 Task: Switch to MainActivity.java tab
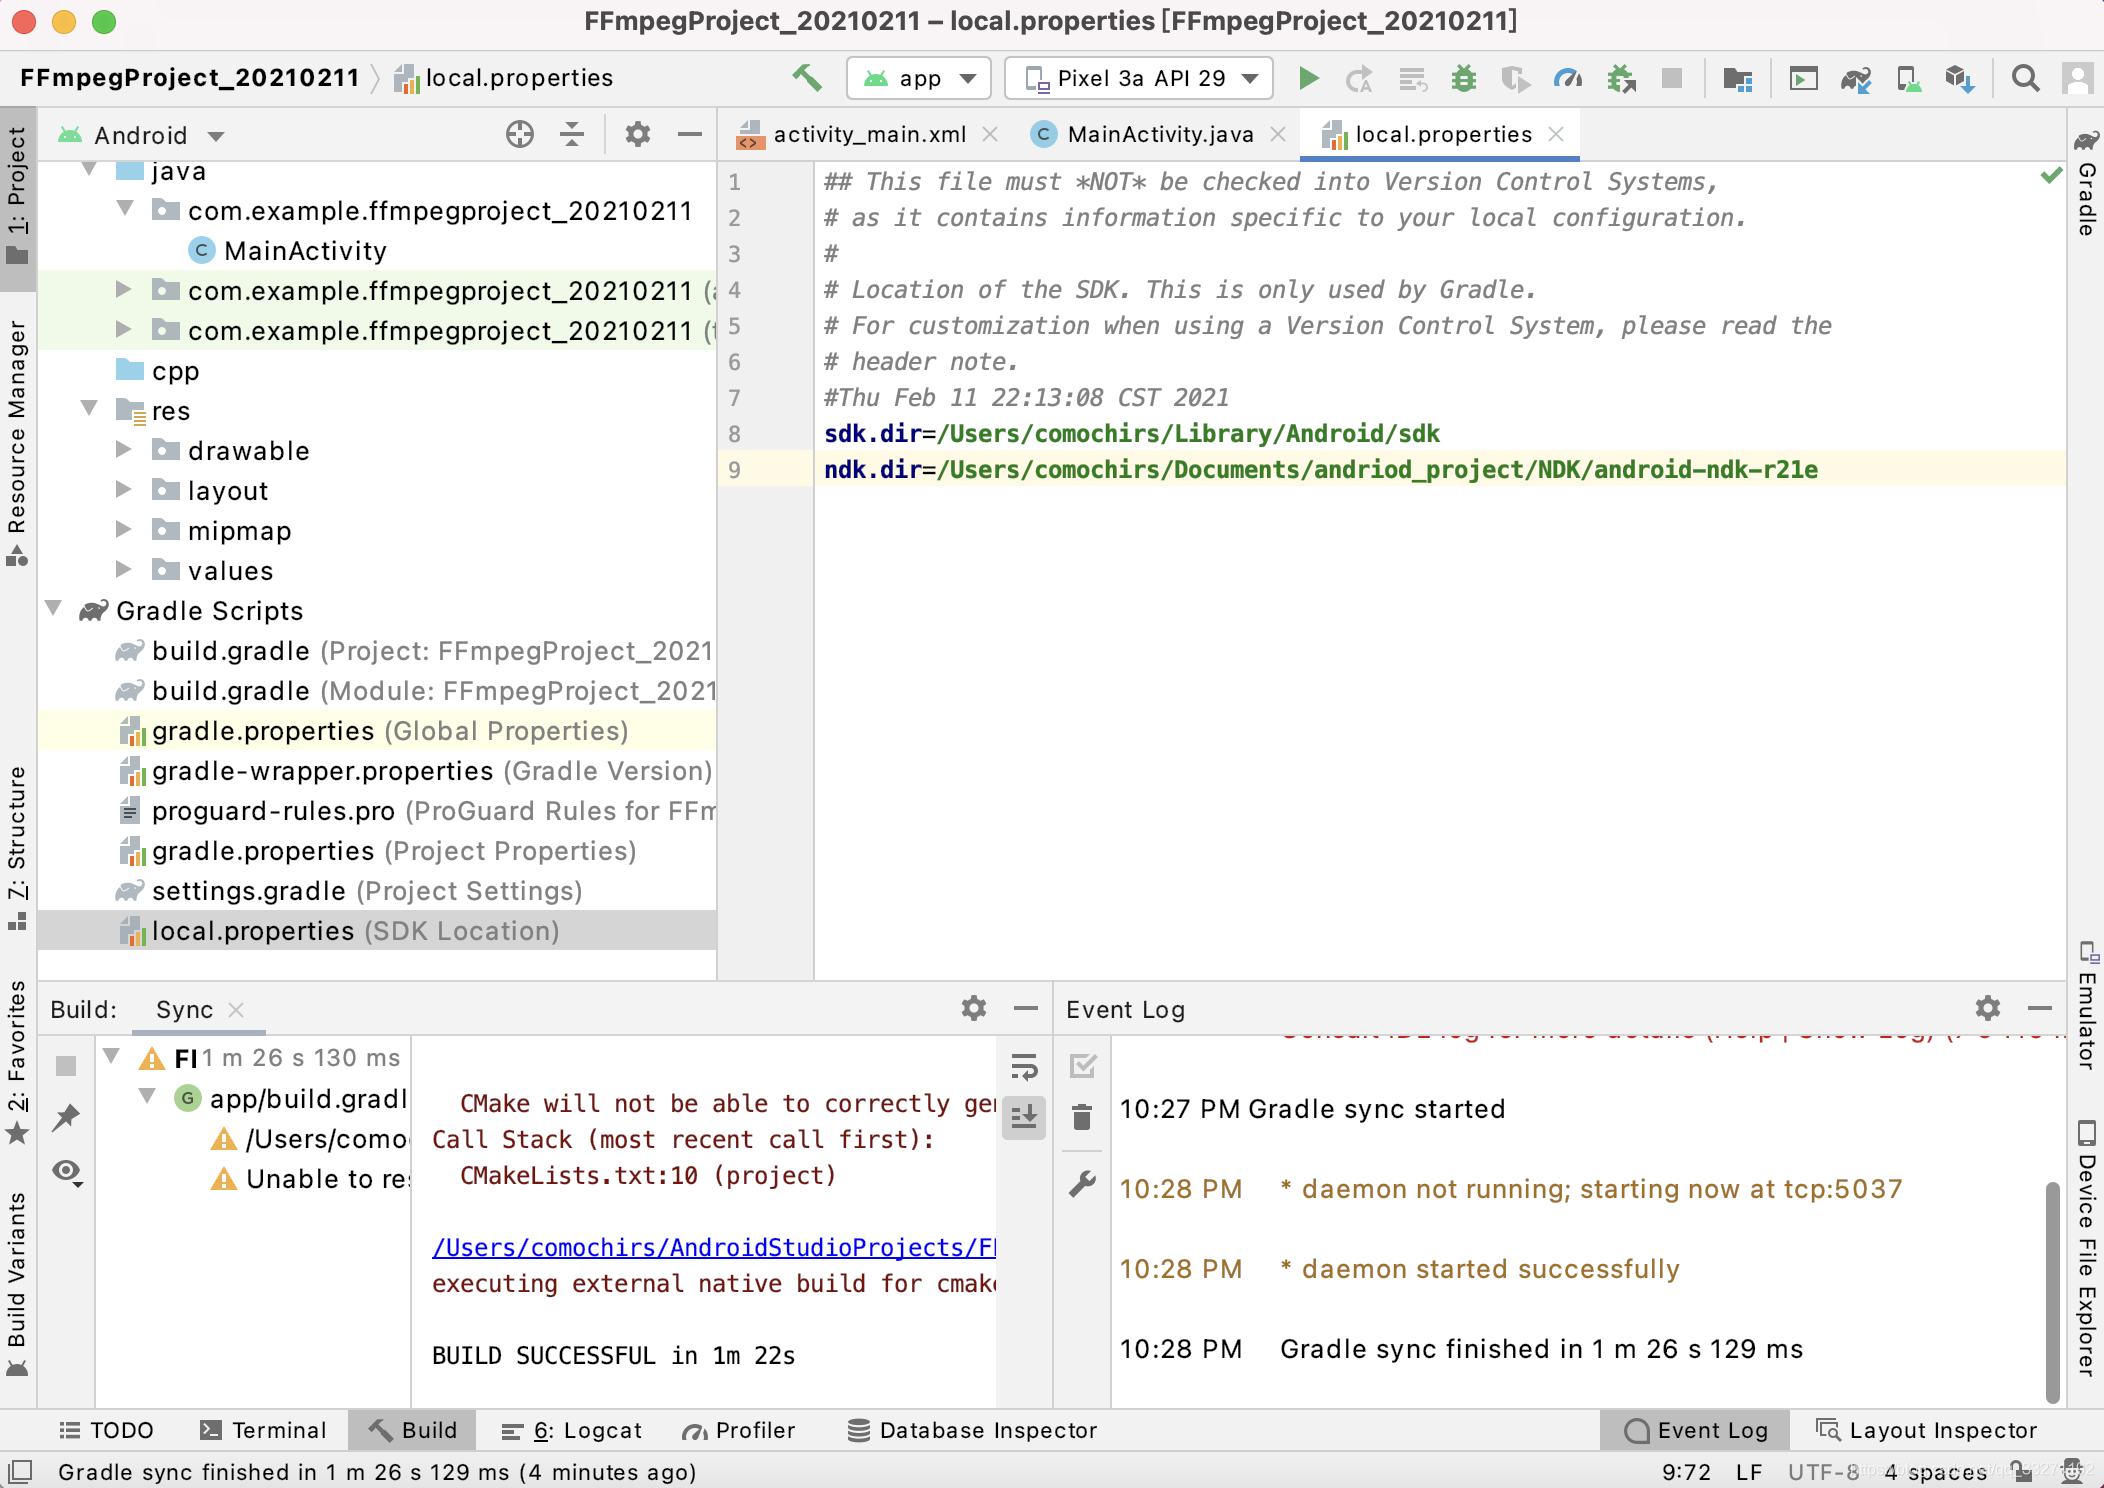[x=1160, y=134]
